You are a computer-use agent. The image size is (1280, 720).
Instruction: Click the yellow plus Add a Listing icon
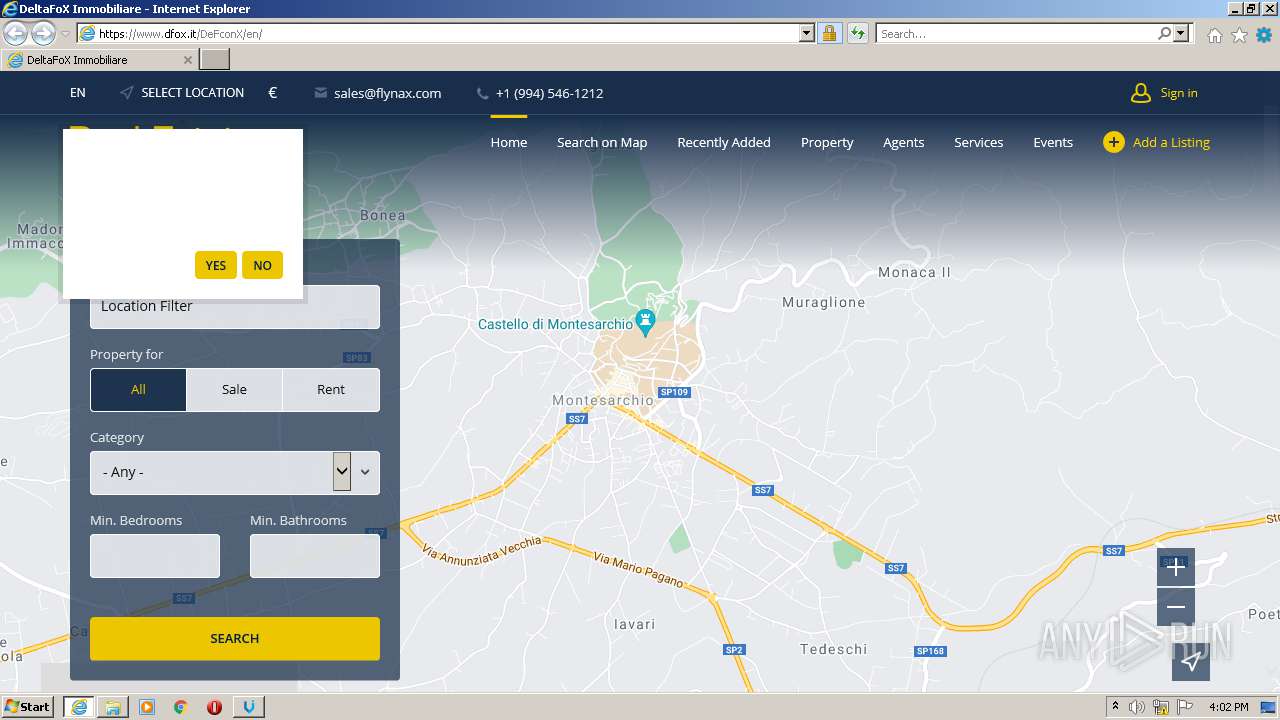pos(1113,142)
